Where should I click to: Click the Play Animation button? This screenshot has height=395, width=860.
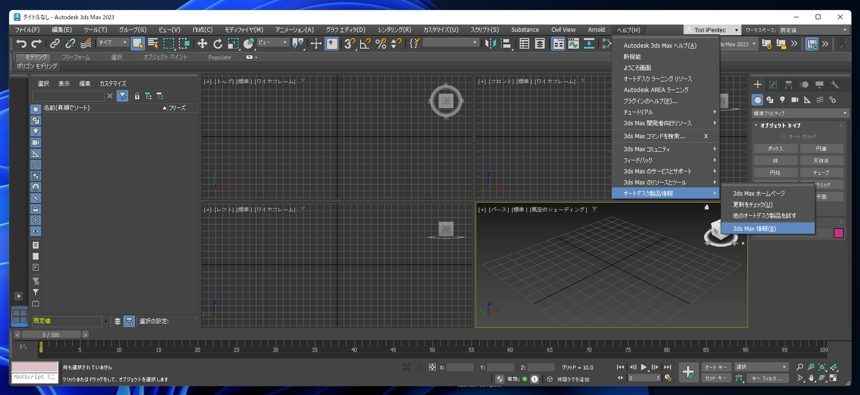[644, 367]
